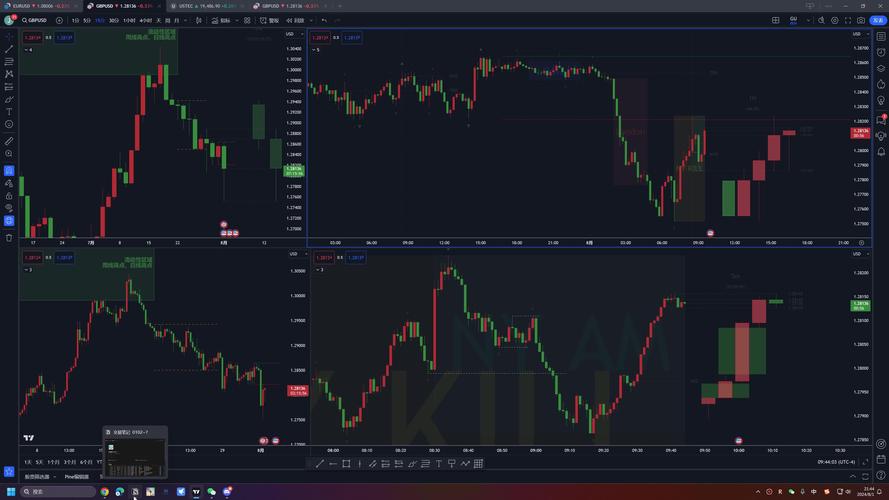Click the alert button in the toolbar
The width and height of the screenshot is (889, 500).
pos(270,20)
